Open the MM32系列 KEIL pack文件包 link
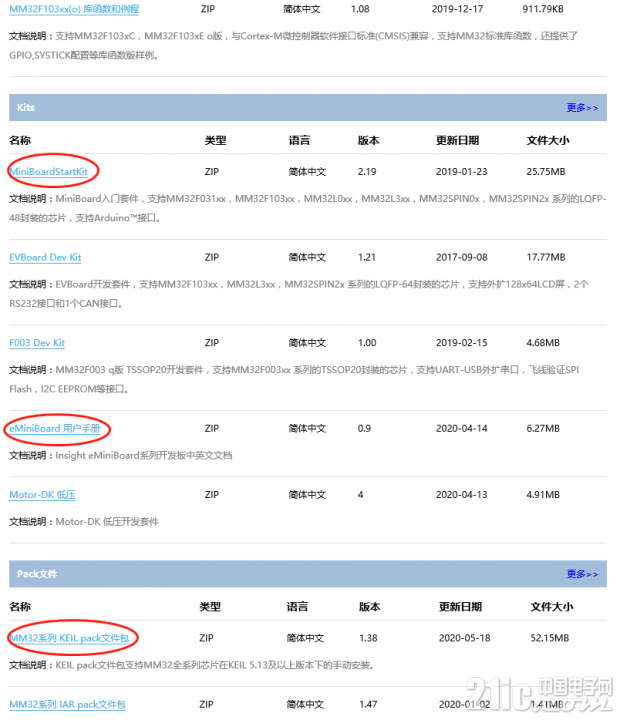This screenshot has height=720, width=620. tap(69, 638)
